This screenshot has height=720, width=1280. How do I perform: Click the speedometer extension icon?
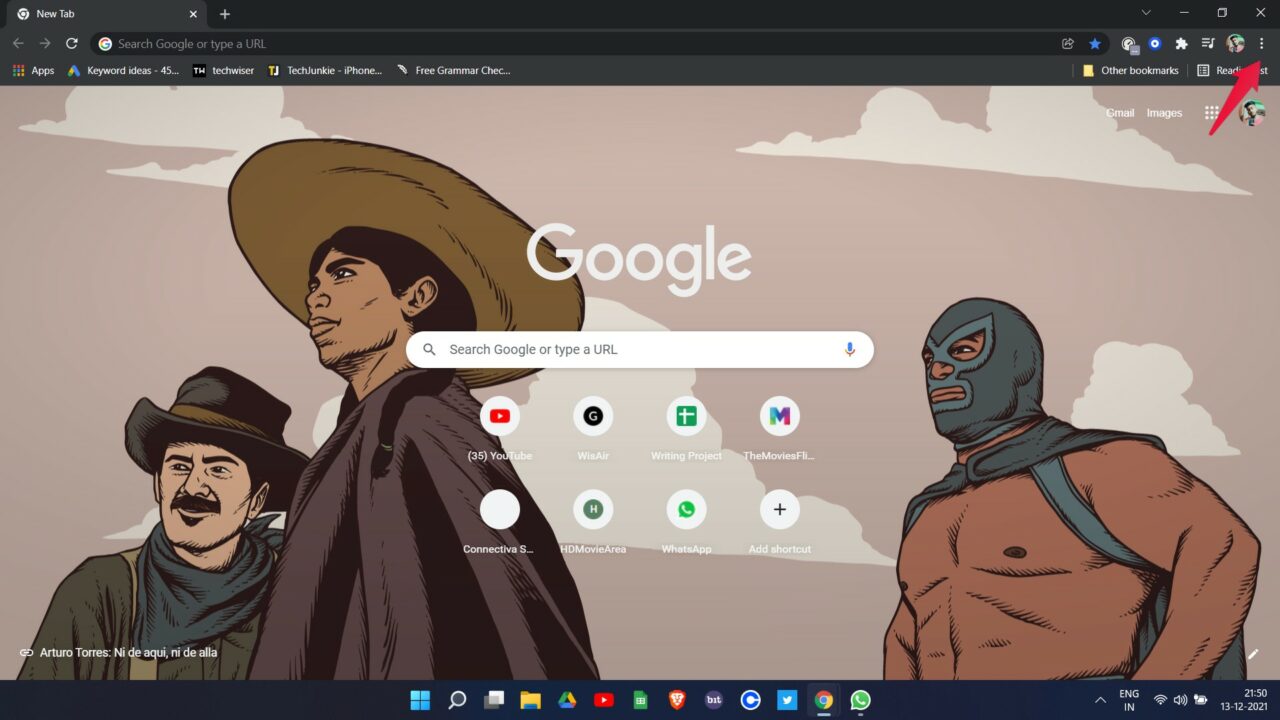coord(1129,44)
